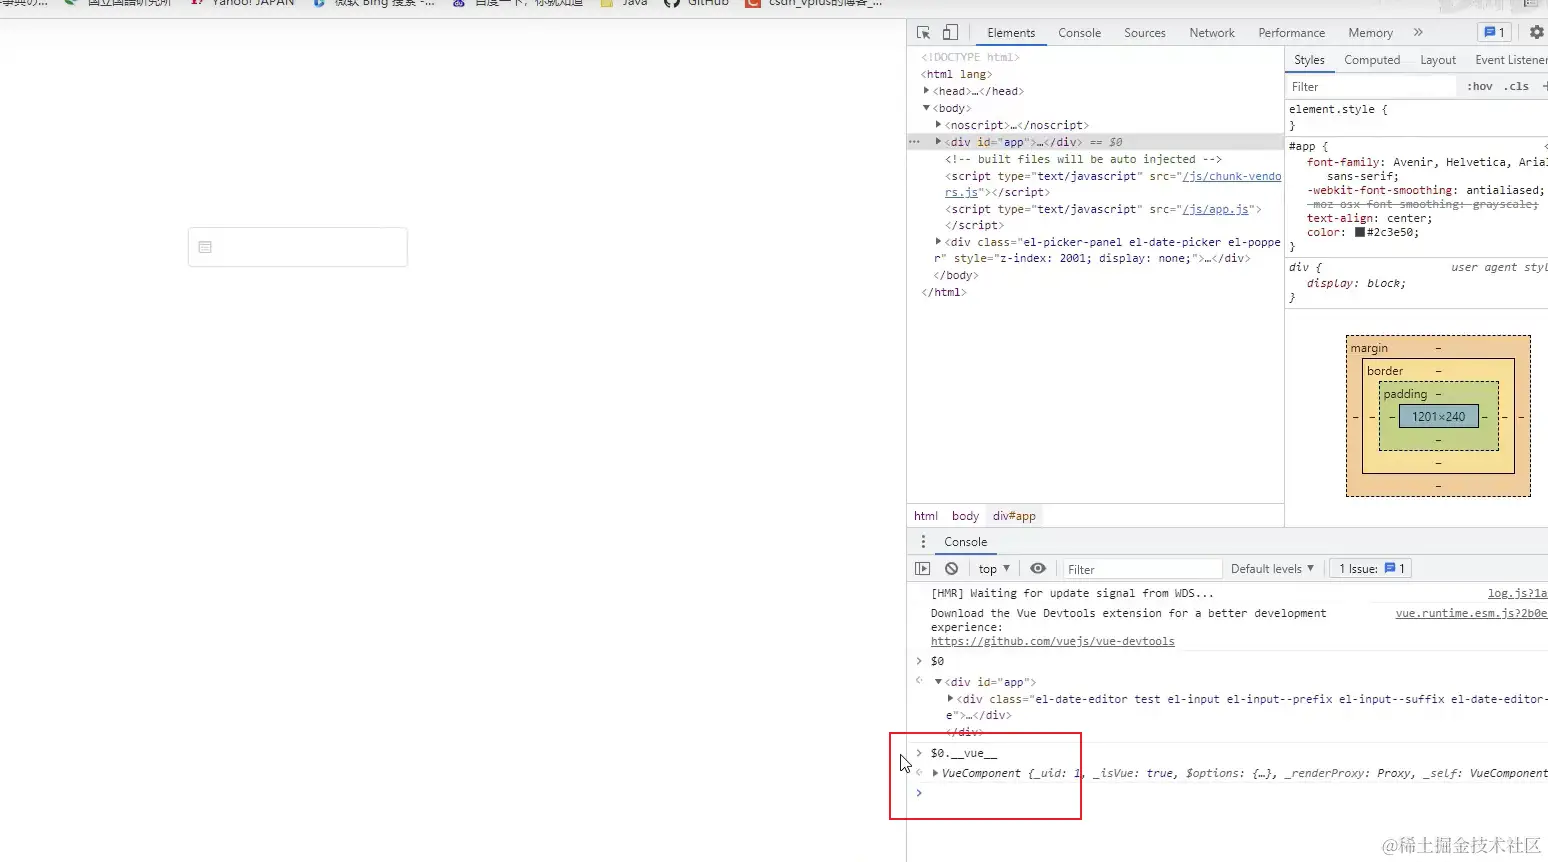Open the Java bookmark folder
Image resolution: width=1548 pixels, height=862 pixels.
[624, 3]
